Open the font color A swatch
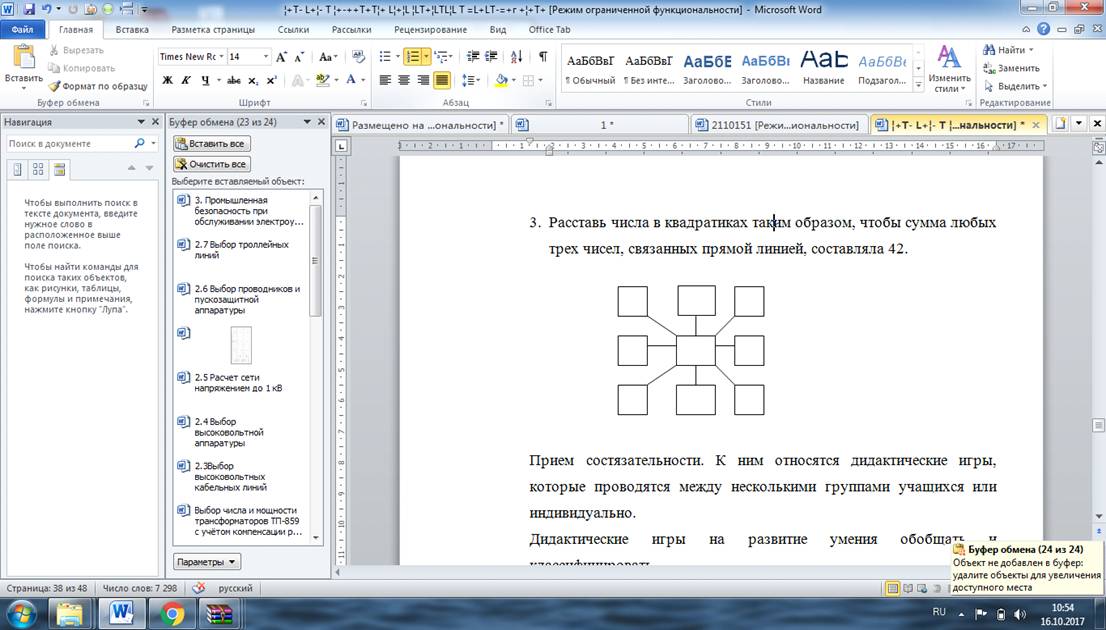This screenshot has height=630, width=1106. [351, 80]
